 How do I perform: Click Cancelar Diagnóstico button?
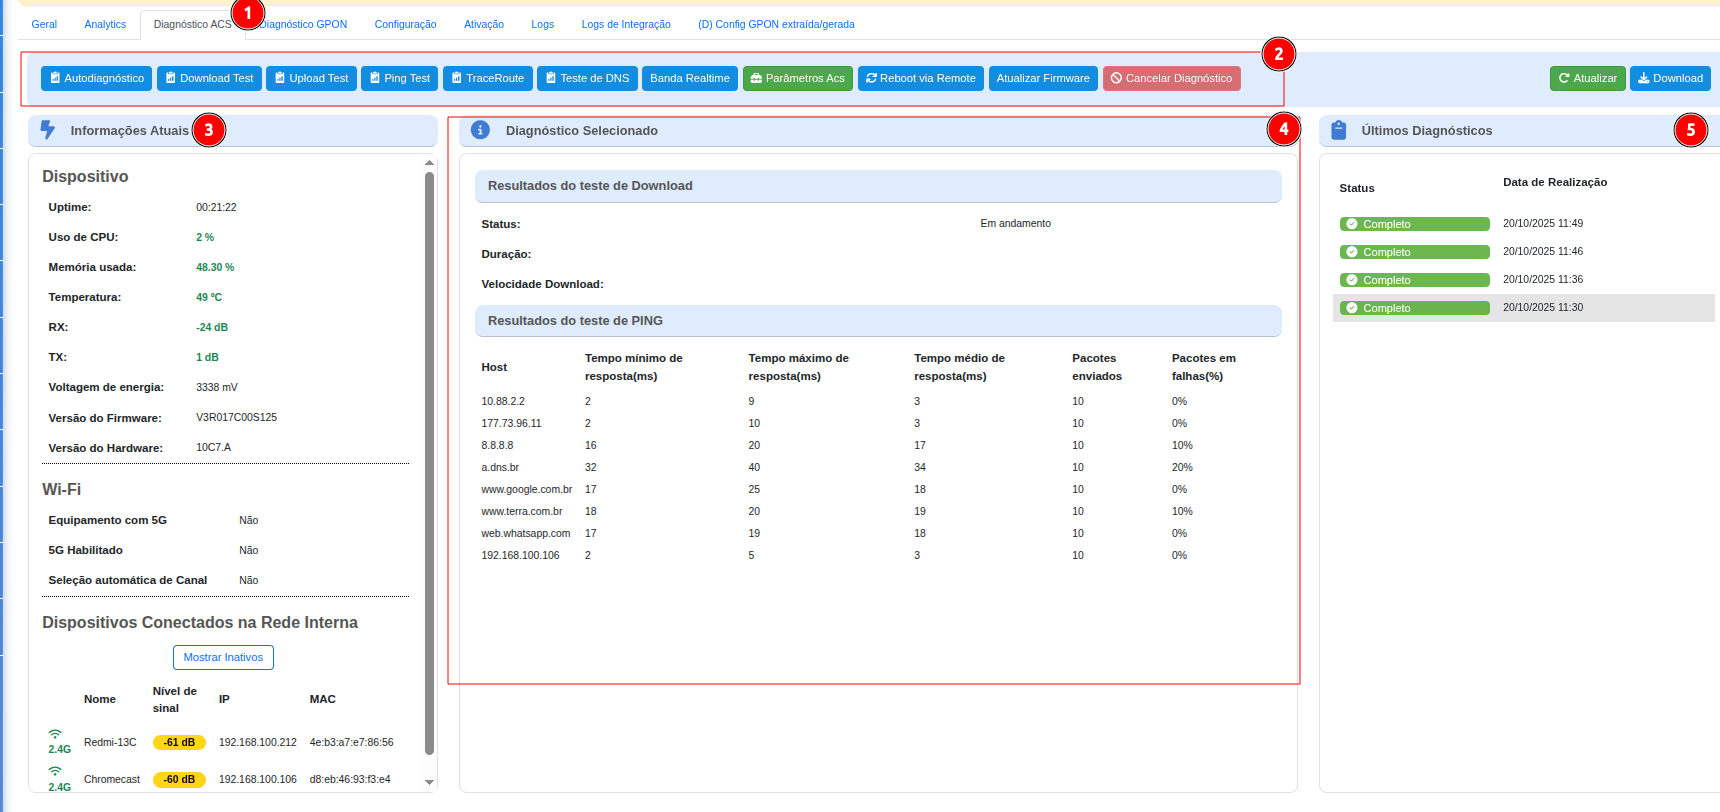1171,78
